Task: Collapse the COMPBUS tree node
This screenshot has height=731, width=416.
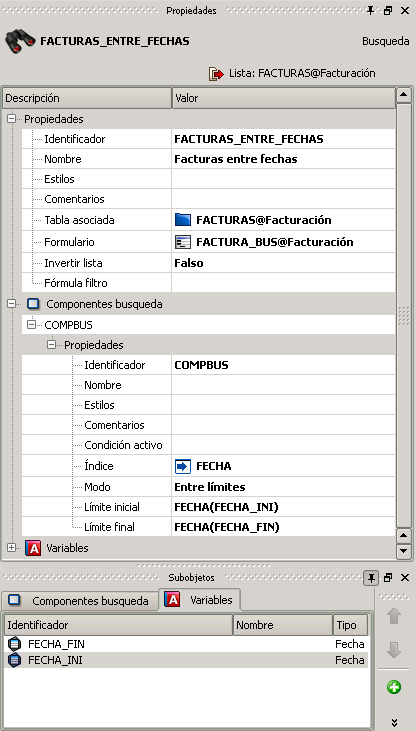Action: coord(32,324)
